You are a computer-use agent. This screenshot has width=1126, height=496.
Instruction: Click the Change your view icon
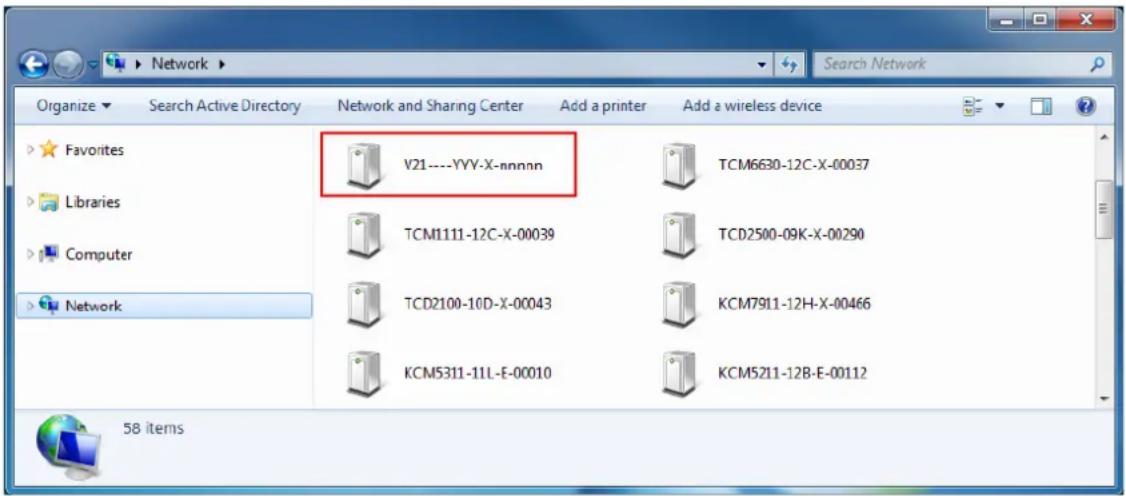coord(972,106)
